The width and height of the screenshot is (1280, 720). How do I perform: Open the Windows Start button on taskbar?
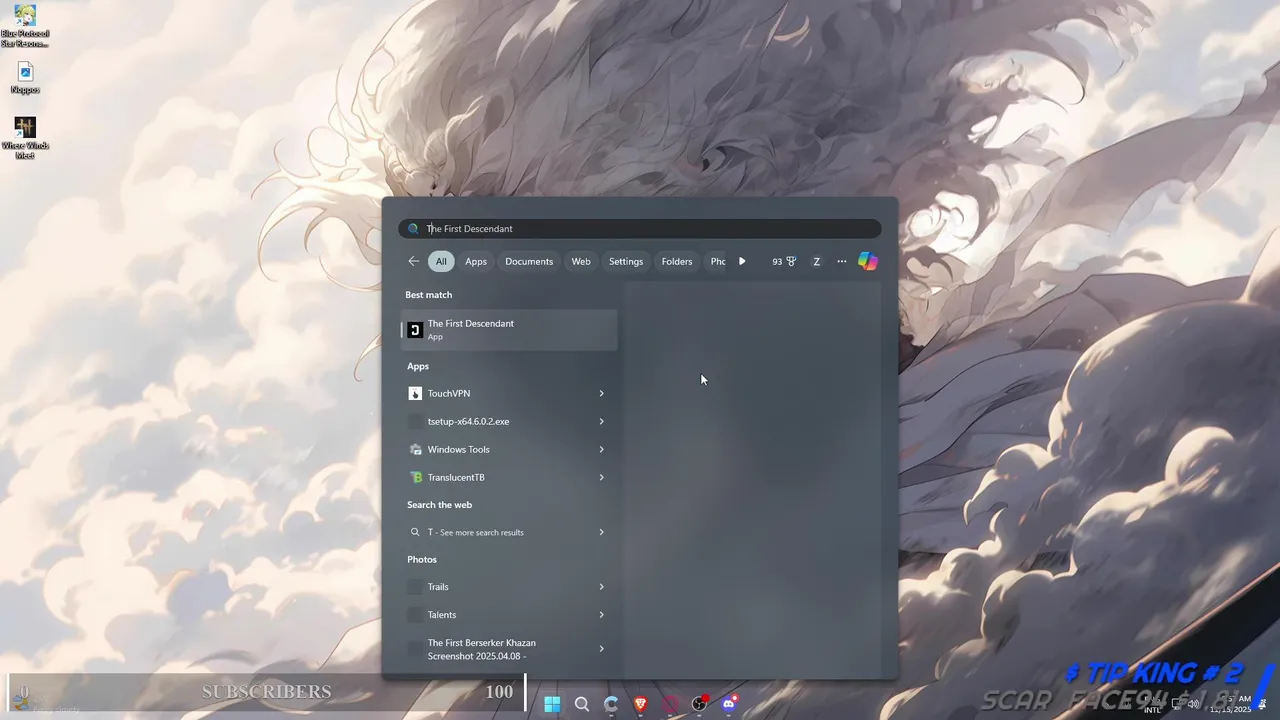pos(552,704)
